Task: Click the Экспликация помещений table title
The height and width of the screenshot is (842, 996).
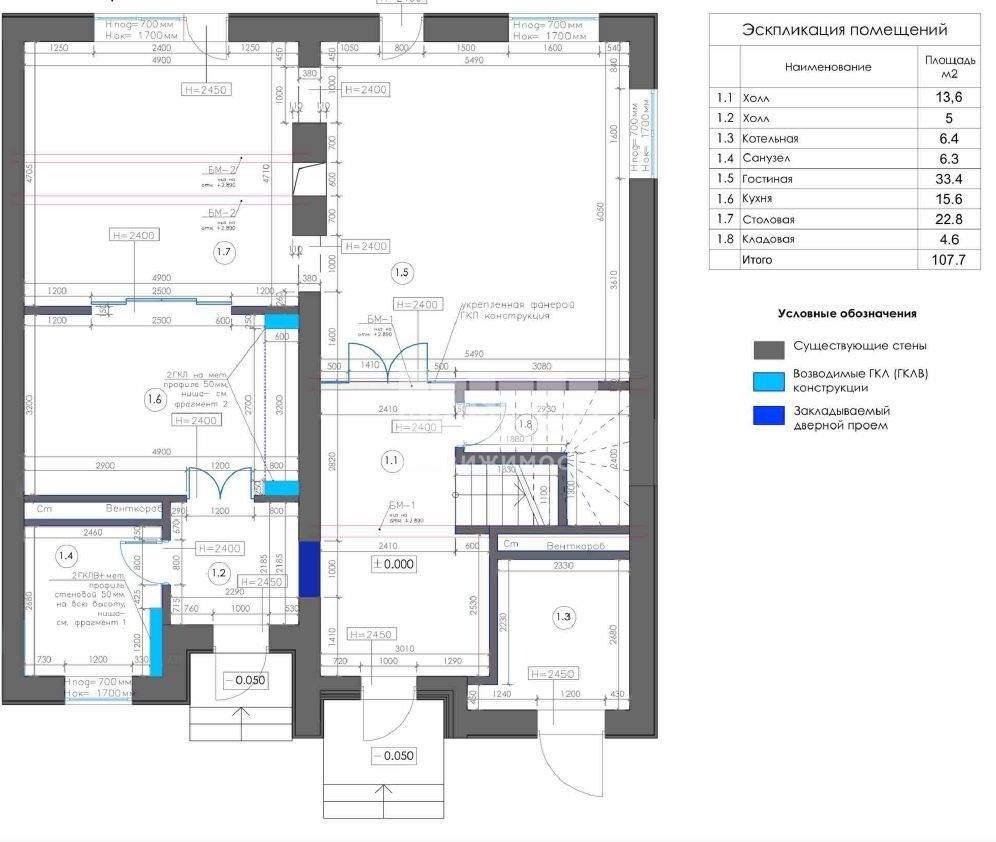Action: (844, 30)
